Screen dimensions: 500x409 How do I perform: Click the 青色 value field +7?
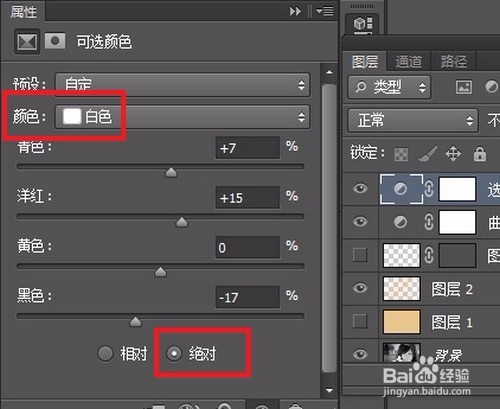point(248,148)
